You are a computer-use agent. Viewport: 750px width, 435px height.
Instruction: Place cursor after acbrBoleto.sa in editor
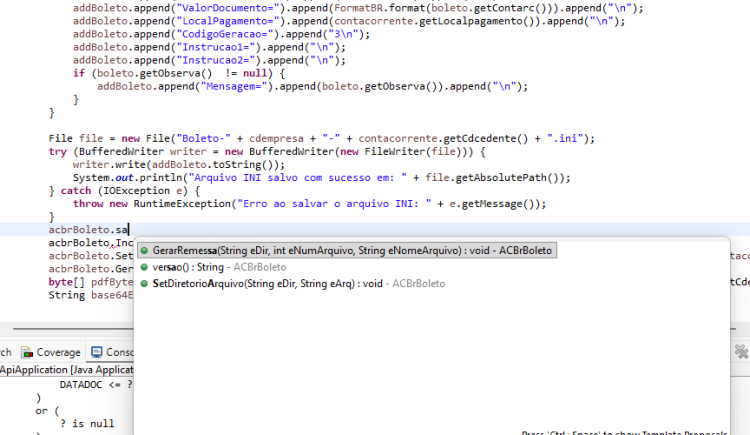(129, 230)
